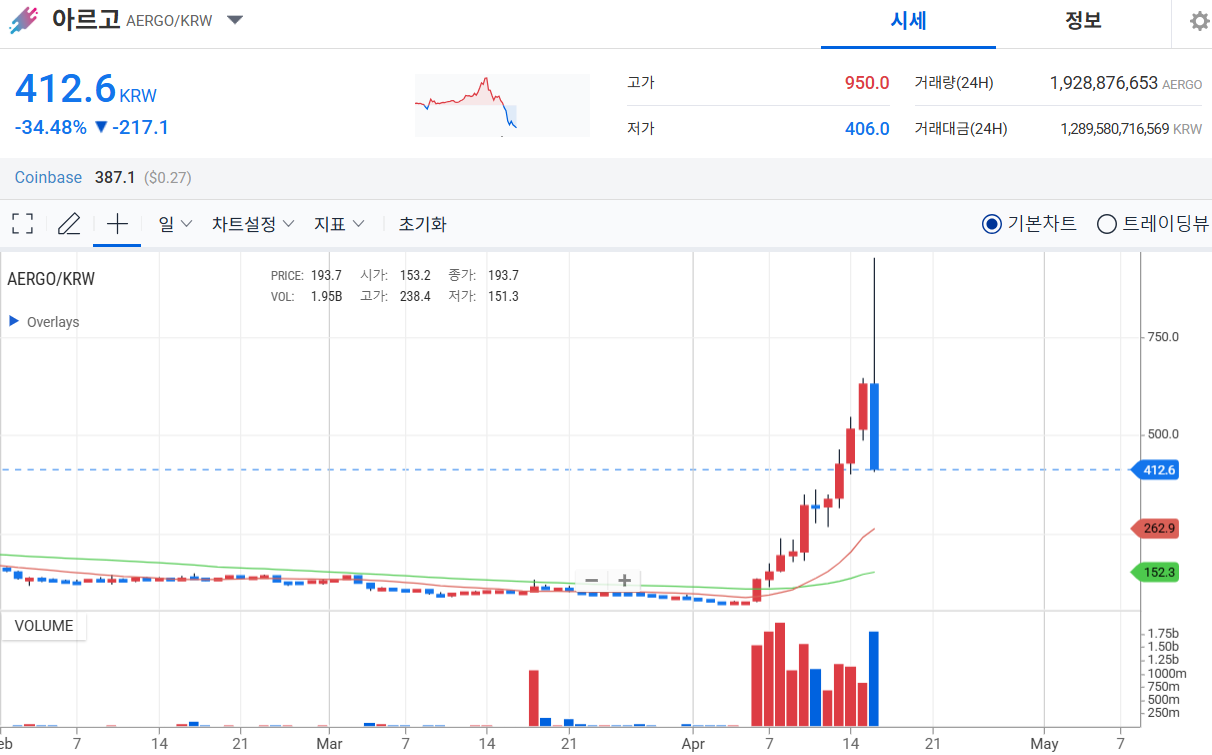Click the red 262.9 moving average tag

point(1154,528)
